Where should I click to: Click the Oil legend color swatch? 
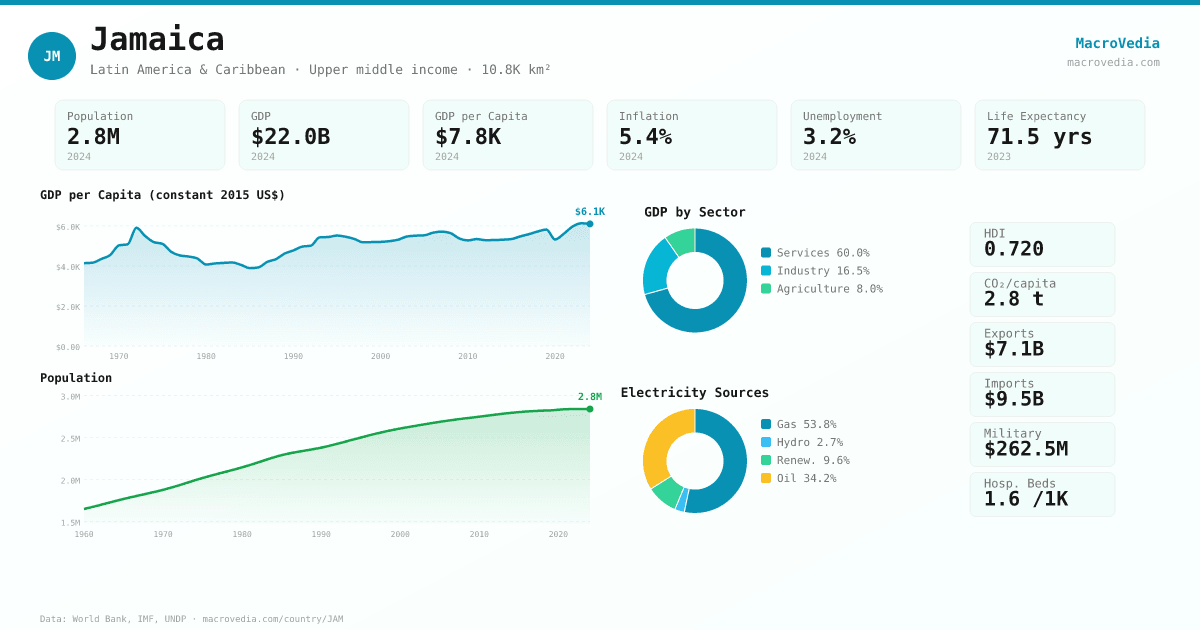766,479
